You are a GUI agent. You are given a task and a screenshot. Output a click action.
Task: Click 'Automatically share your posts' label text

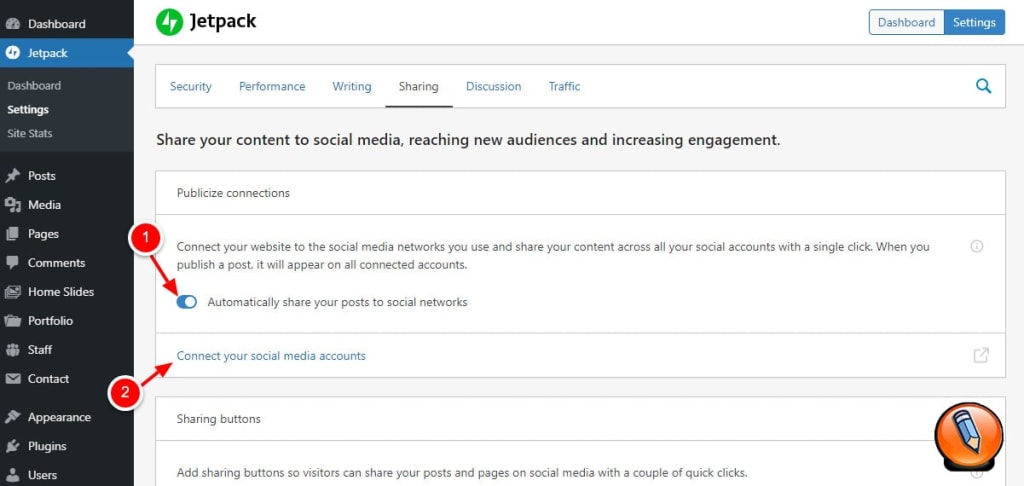(x=338, y=302)
